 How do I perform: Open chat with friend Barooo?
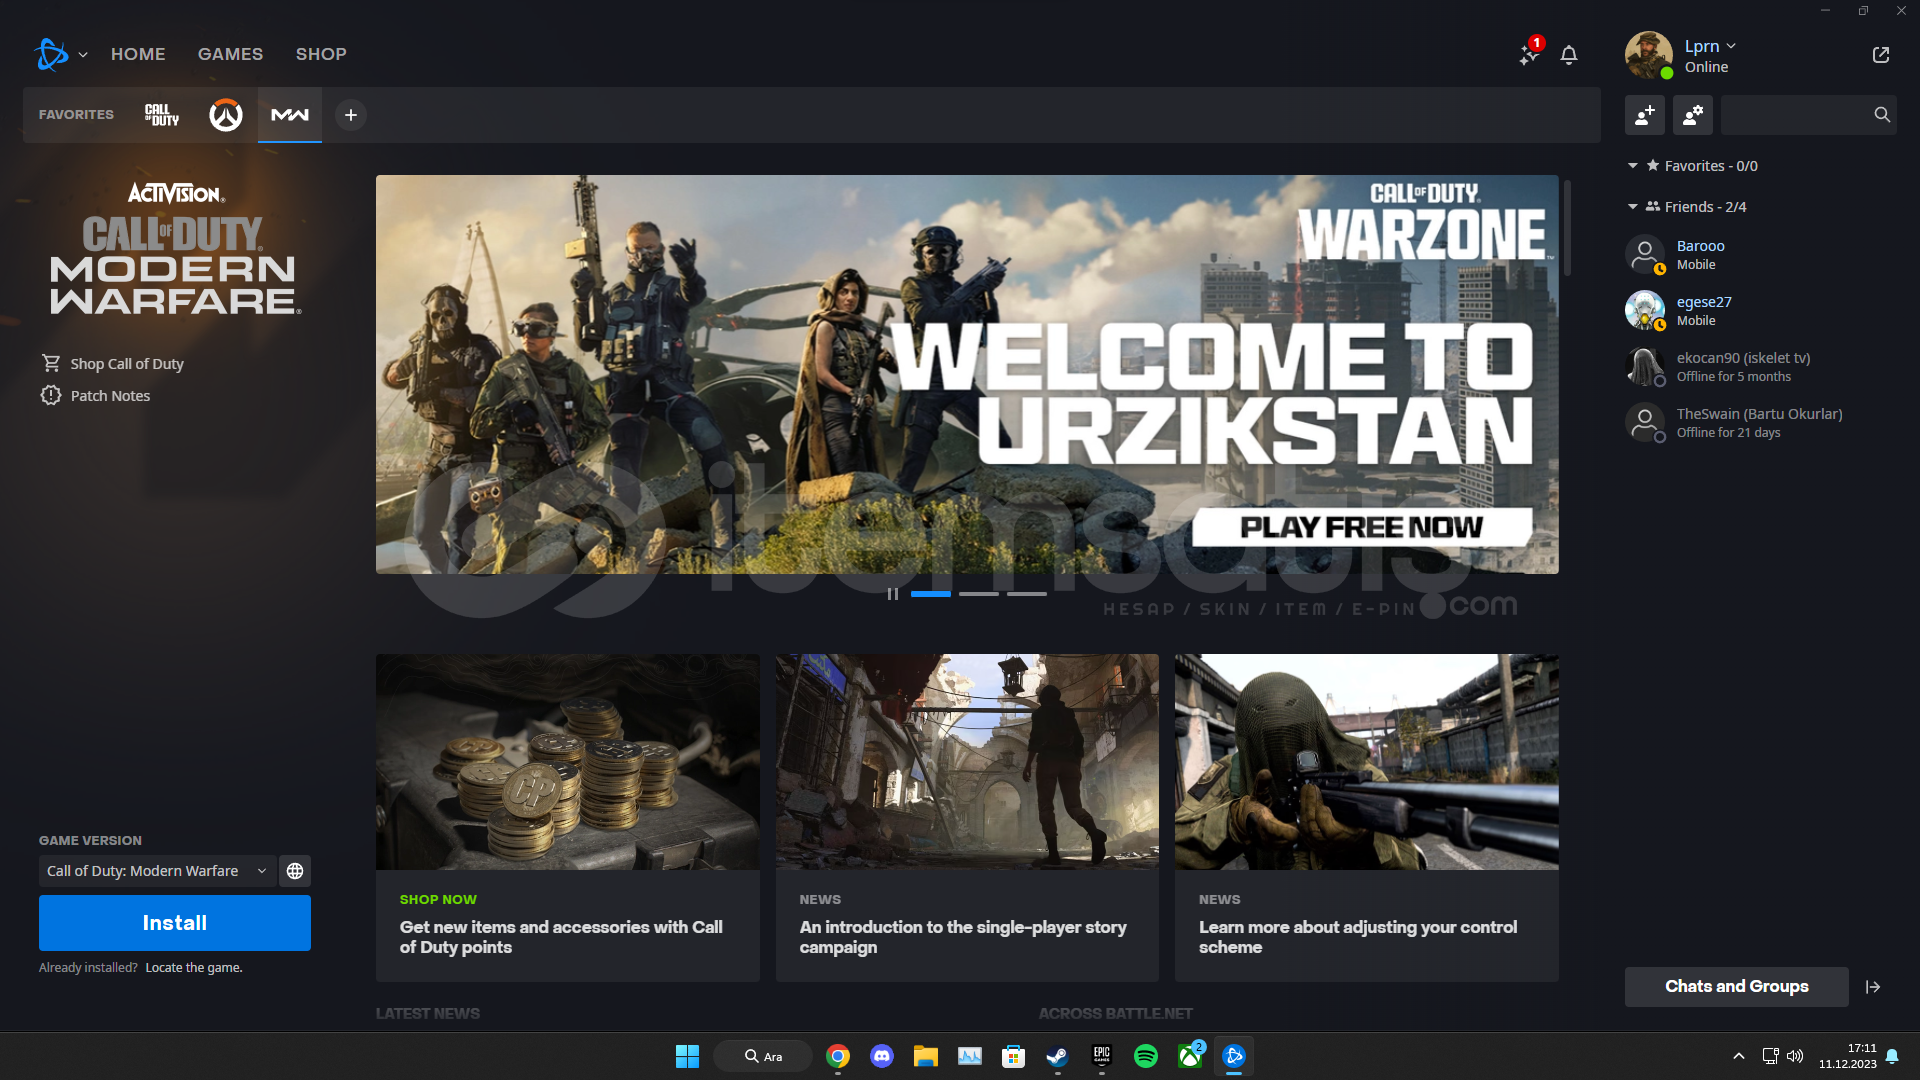pos(1760,255)
